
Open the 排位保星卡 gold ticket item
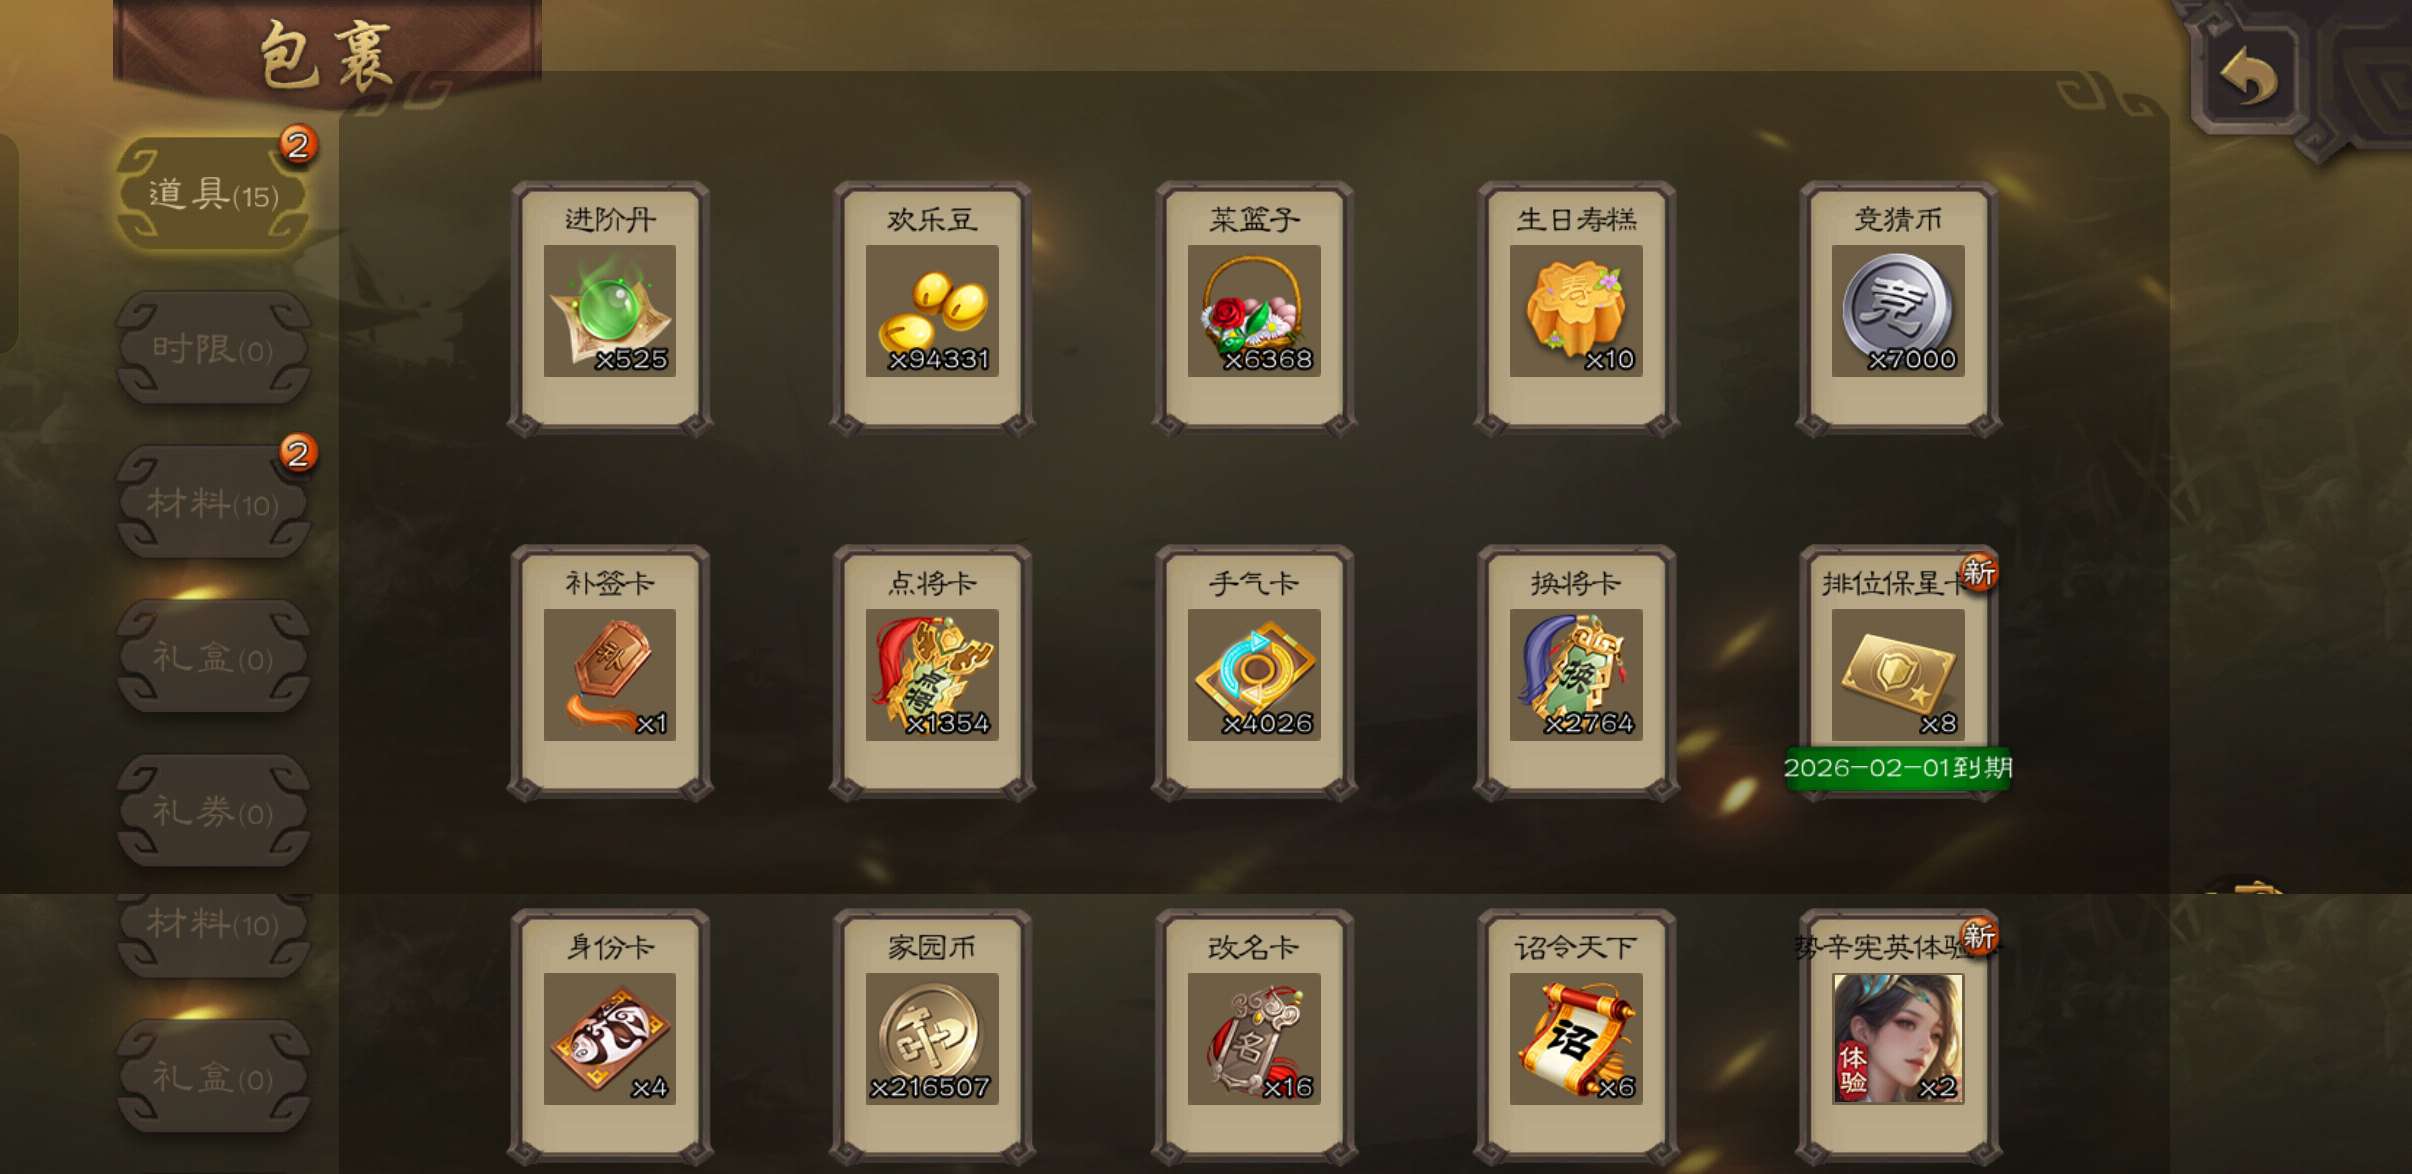pyautogui.click(x=1898, y=674)
